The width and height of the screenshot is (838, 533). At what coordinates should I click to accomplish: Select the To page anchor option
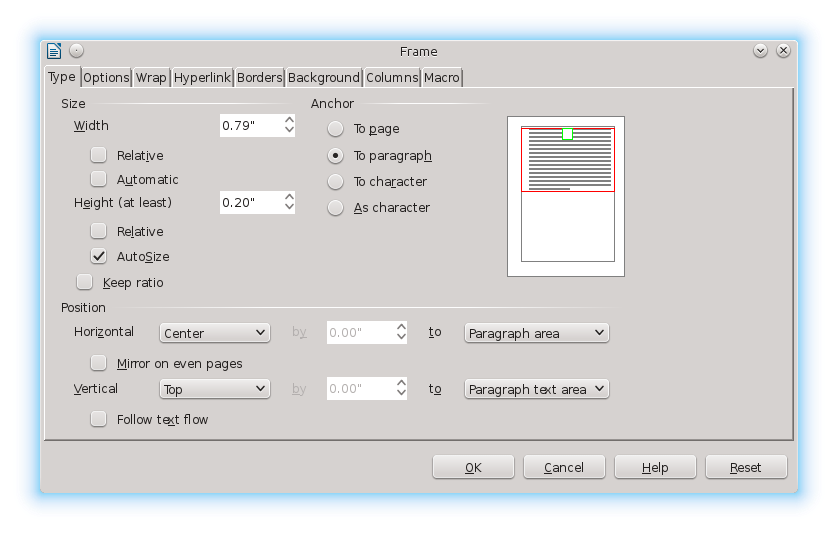coord(335,128)
